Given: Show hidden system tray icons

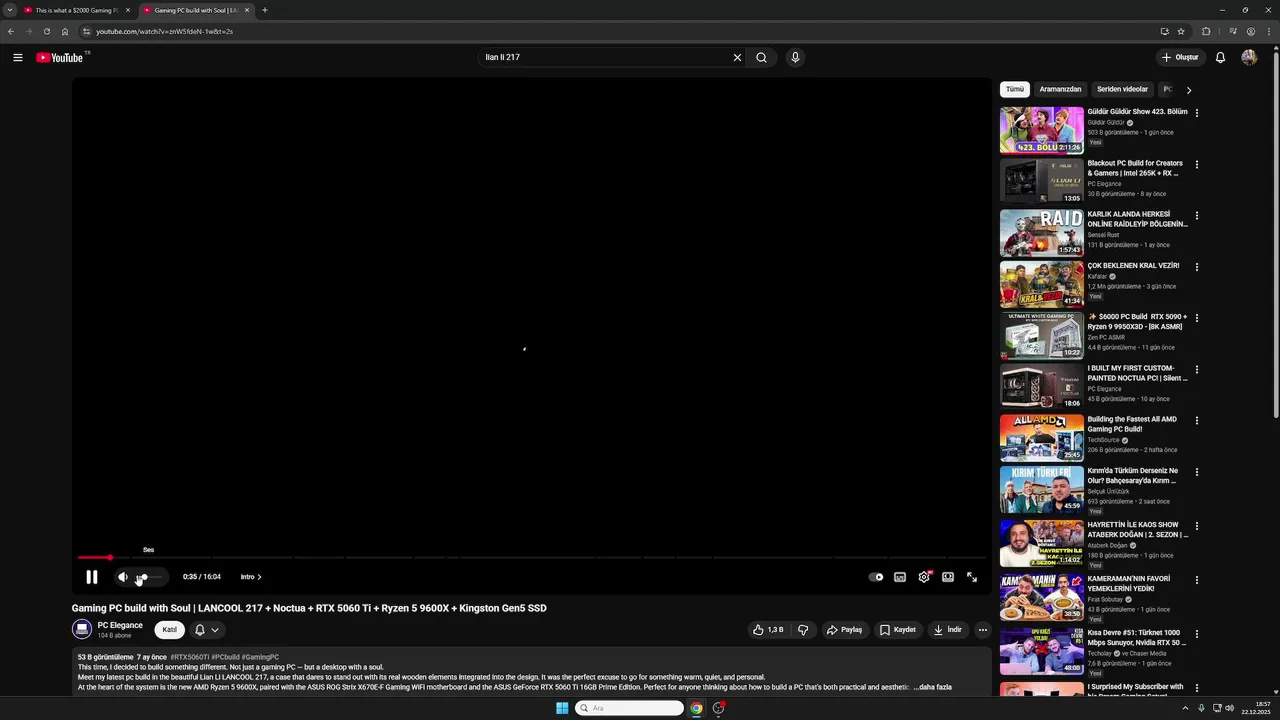Looking at the screenshot, I should tap(1185, 708).
